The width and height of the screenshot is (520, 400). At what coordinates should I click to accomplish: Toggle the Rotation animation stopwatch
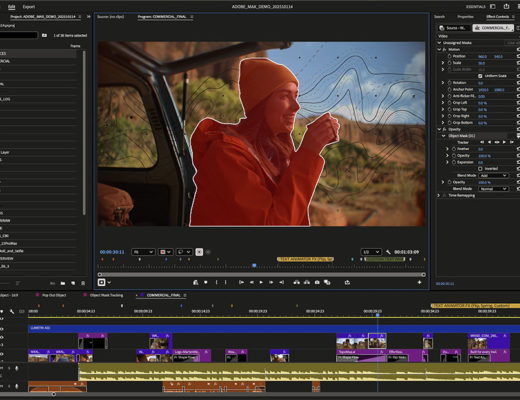point(450,83)
